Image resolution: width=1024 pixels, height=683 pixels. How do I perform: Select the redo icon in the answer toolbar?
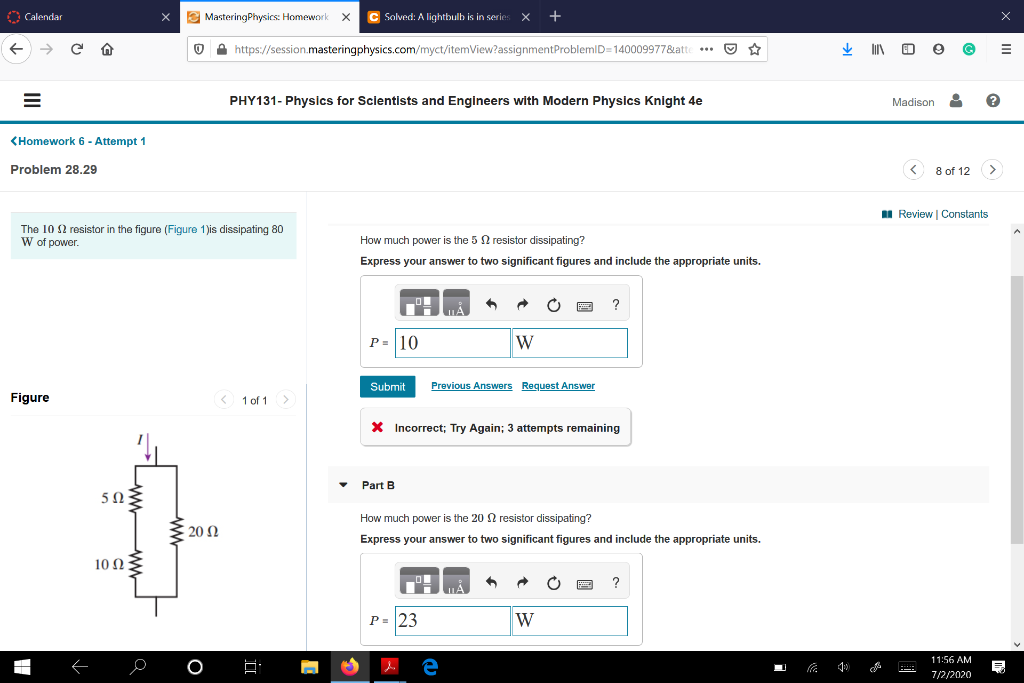pos(522,304)
